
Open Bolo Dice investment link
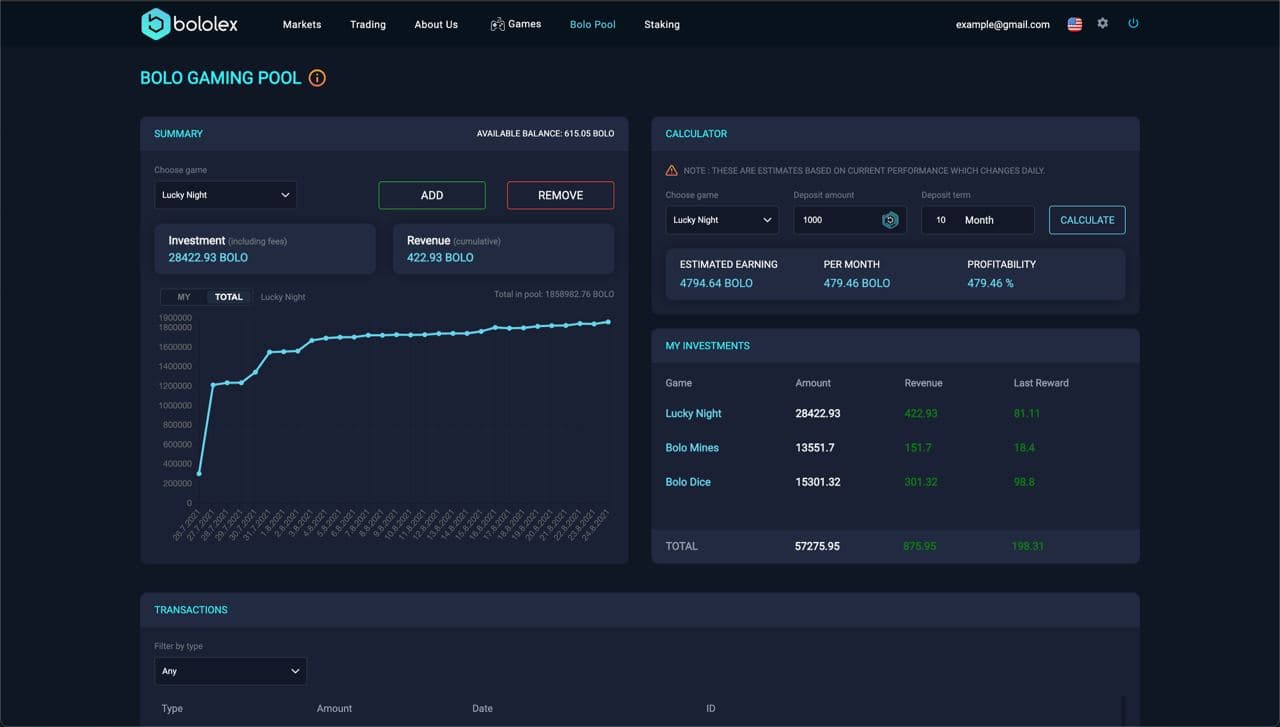[688, 482]
